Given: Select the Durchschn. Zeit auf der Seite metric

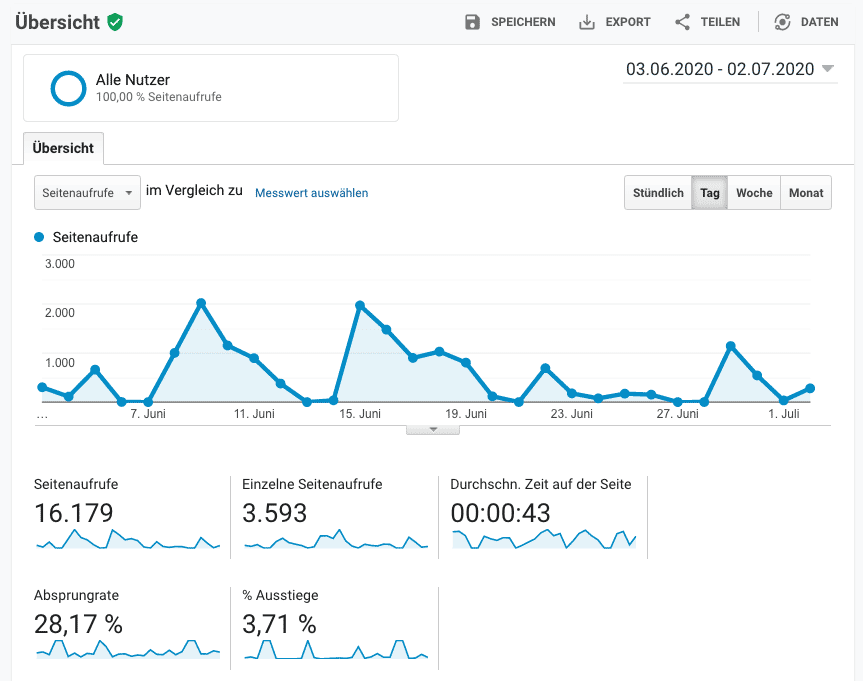Looking at the screenshot, I should (541, 484).
